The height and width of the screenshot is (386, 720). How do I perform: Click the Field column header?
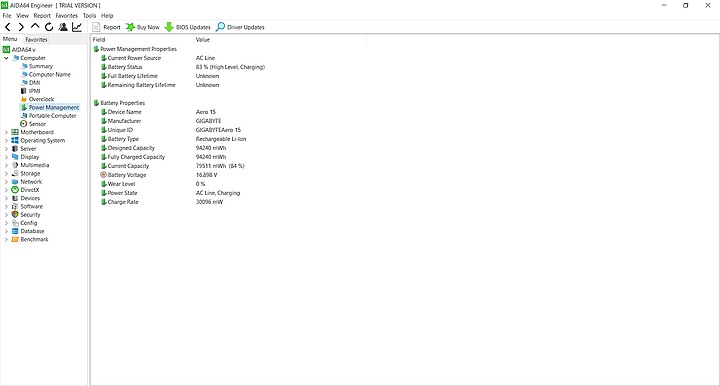(142, 39)
